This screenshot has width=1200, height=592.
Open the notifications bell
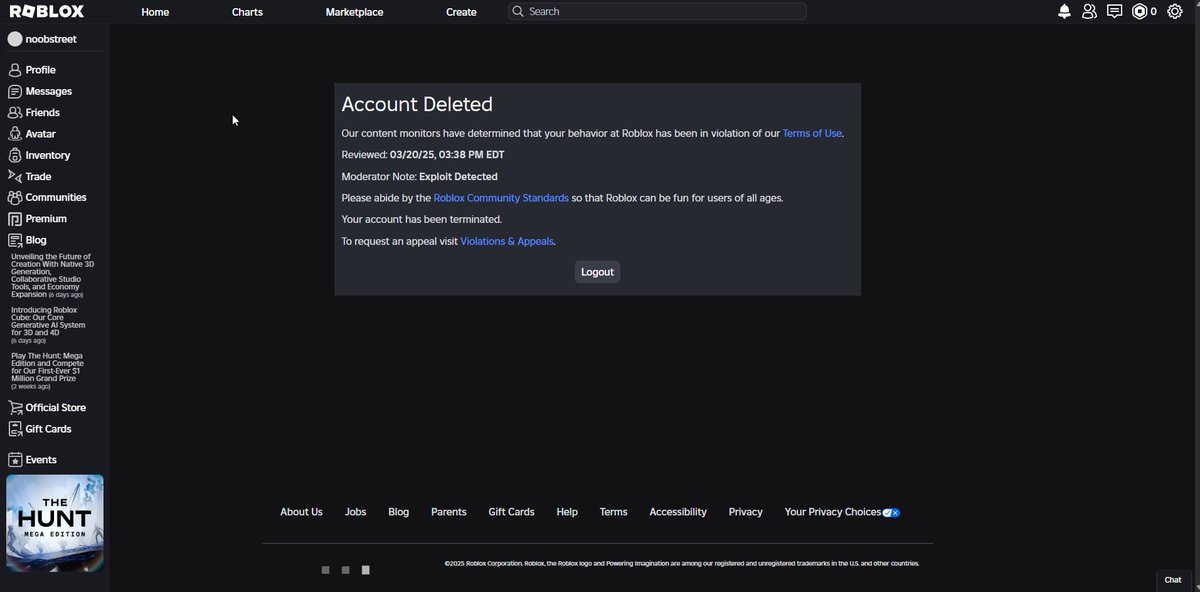[1064, 12]
